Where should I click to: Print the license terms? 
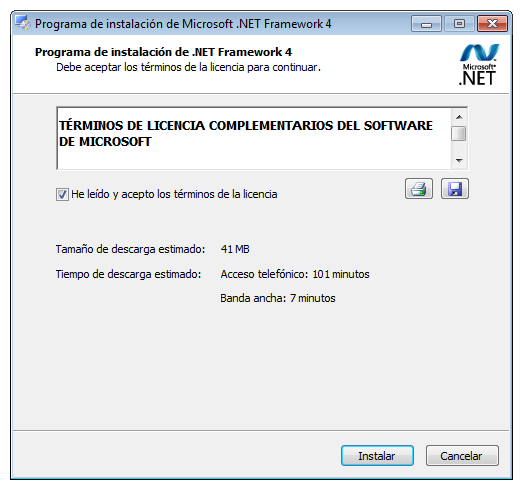coord(419,189)
